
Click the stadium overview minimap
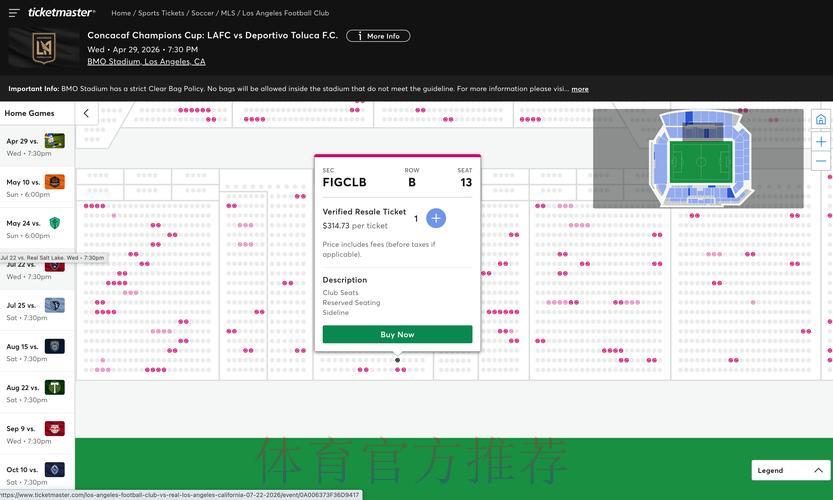coord(698,158)
